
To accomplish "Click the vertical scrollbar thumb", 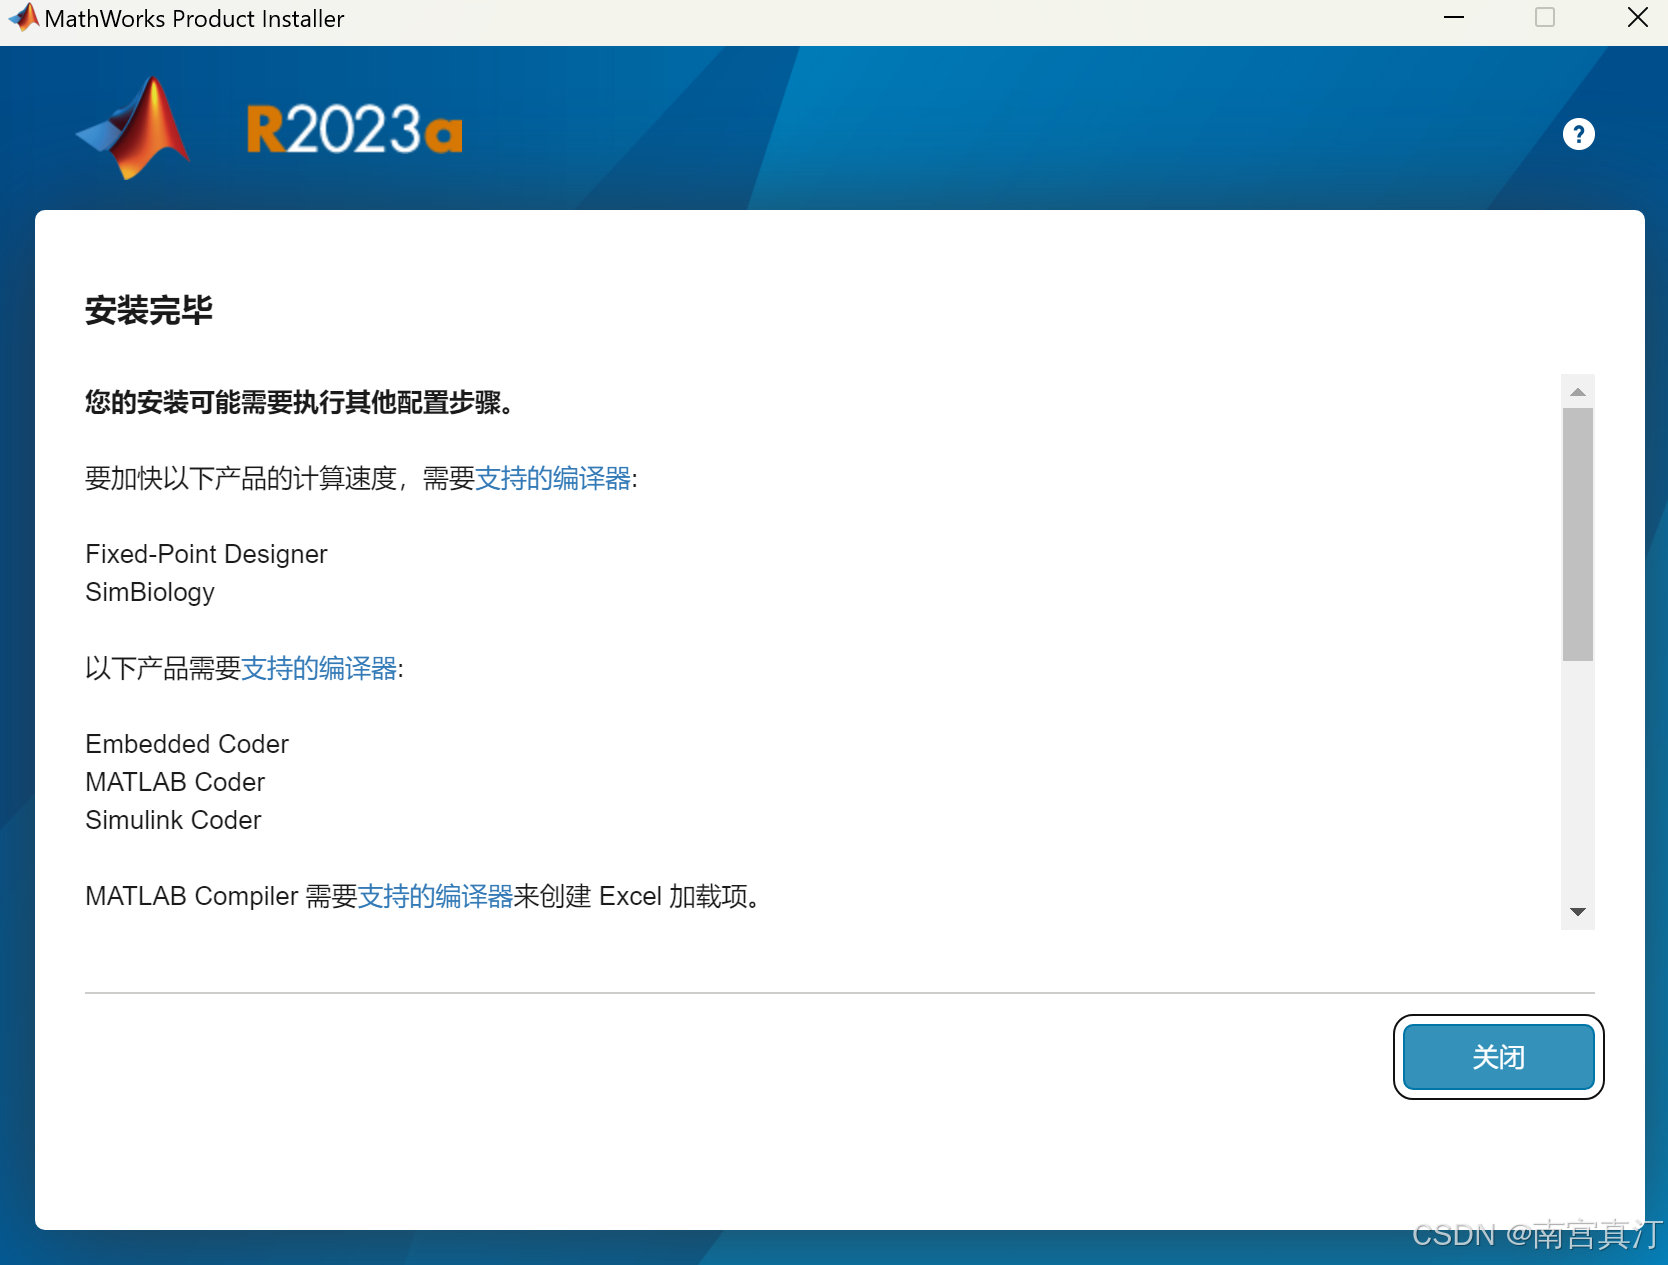I will 1578,534.
